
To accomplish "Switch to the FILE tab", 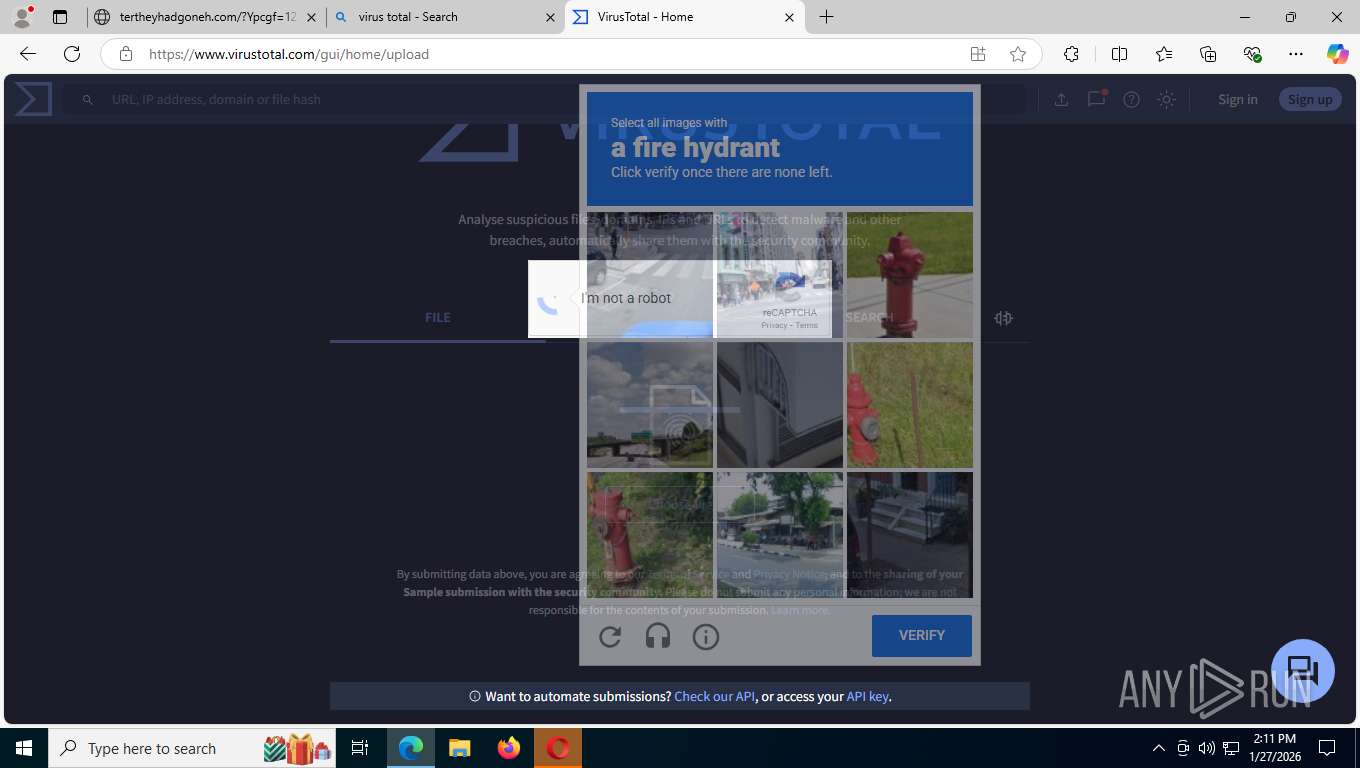I will pos(438,317).
